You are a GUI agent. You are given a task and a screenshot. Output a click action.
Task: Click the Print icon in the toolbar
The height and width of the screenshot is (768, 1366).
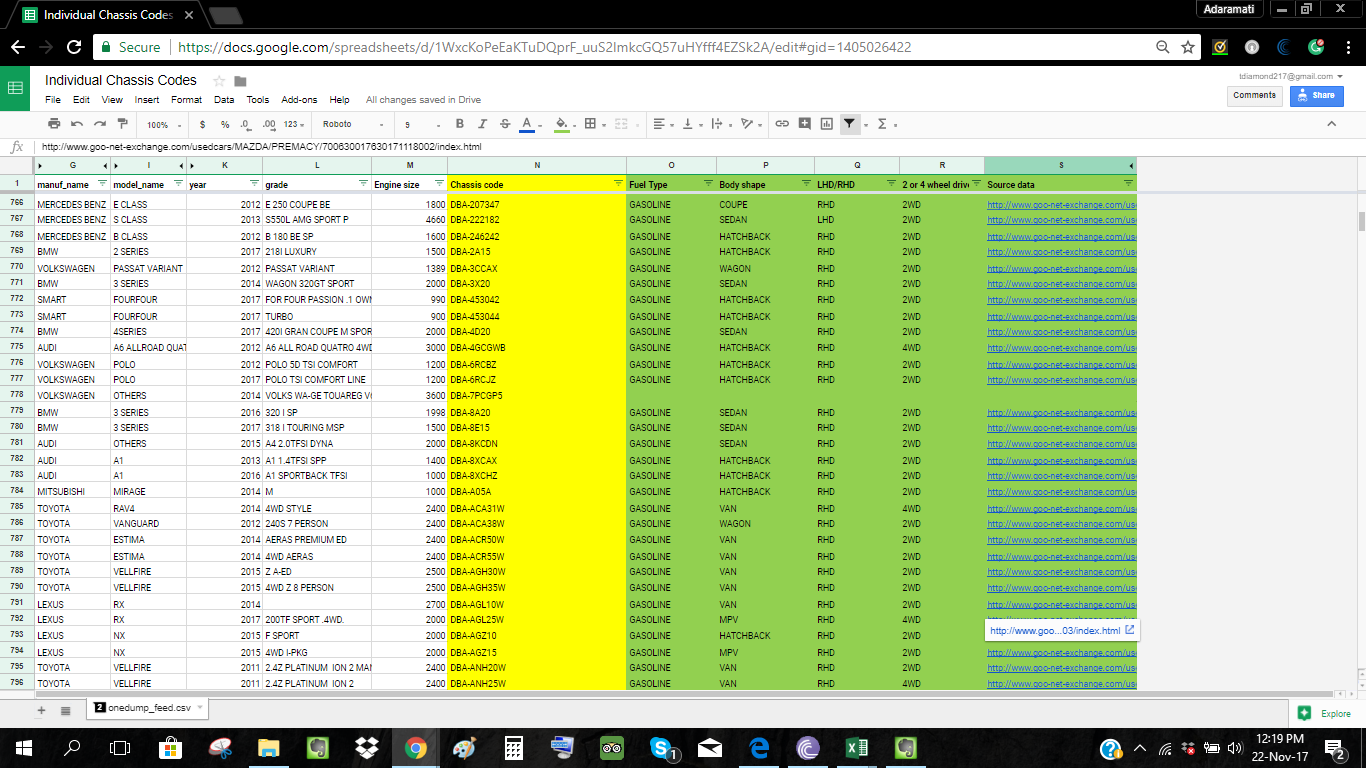pyautogui.click(x=54, y=124)
